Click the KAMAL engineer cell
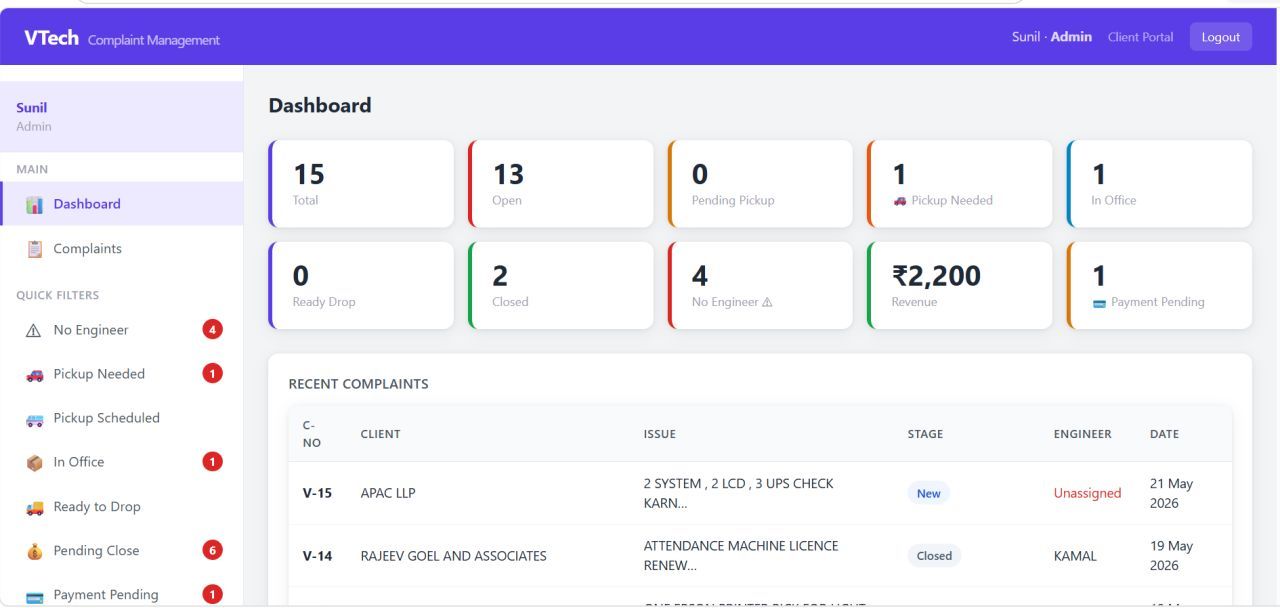The height and width of the screenshot is (608, 1280). click(1075, 556)
